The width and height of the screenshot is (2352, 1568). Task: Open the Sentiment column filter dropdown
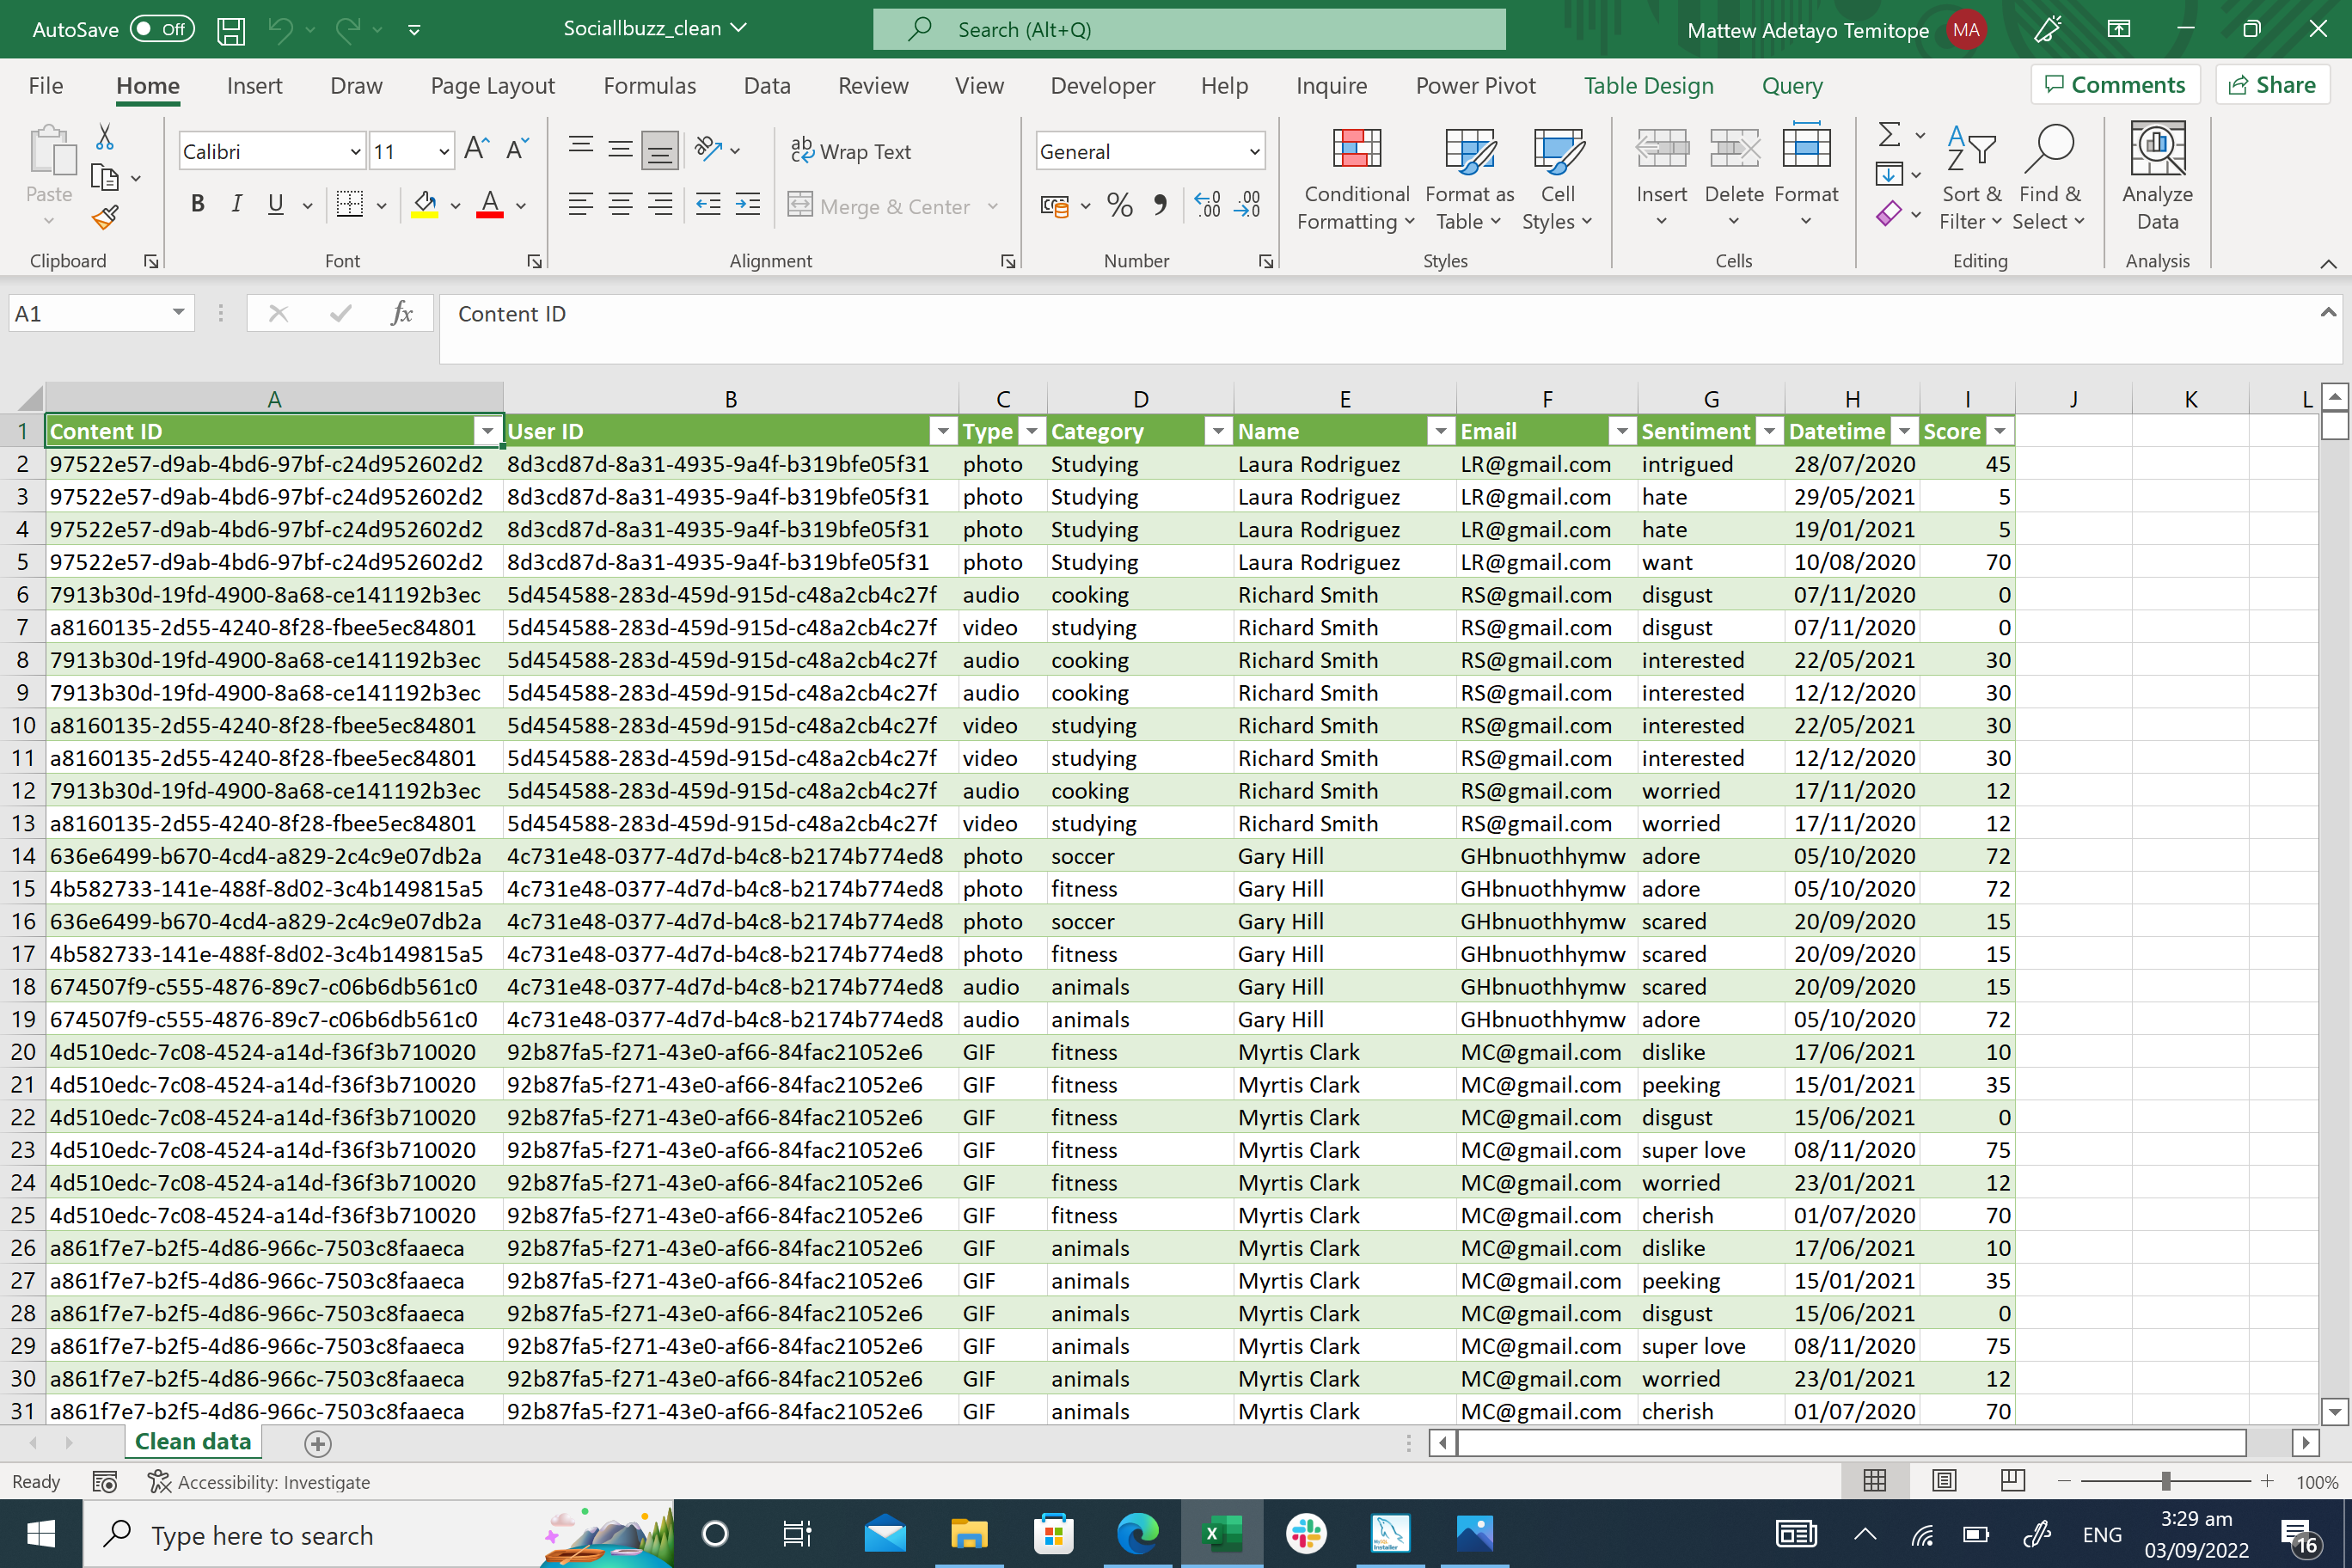tap(1770, 431)
